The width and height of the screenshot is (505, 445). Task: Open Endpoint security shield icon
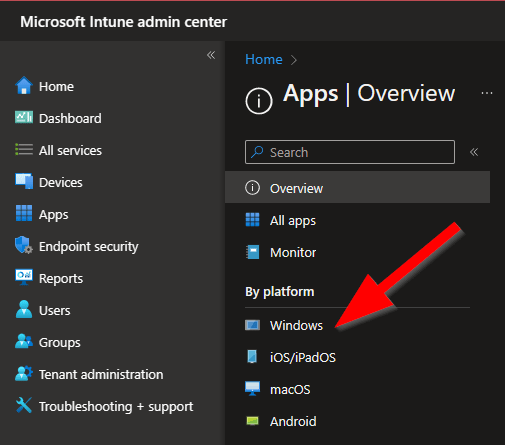(24, 245)
